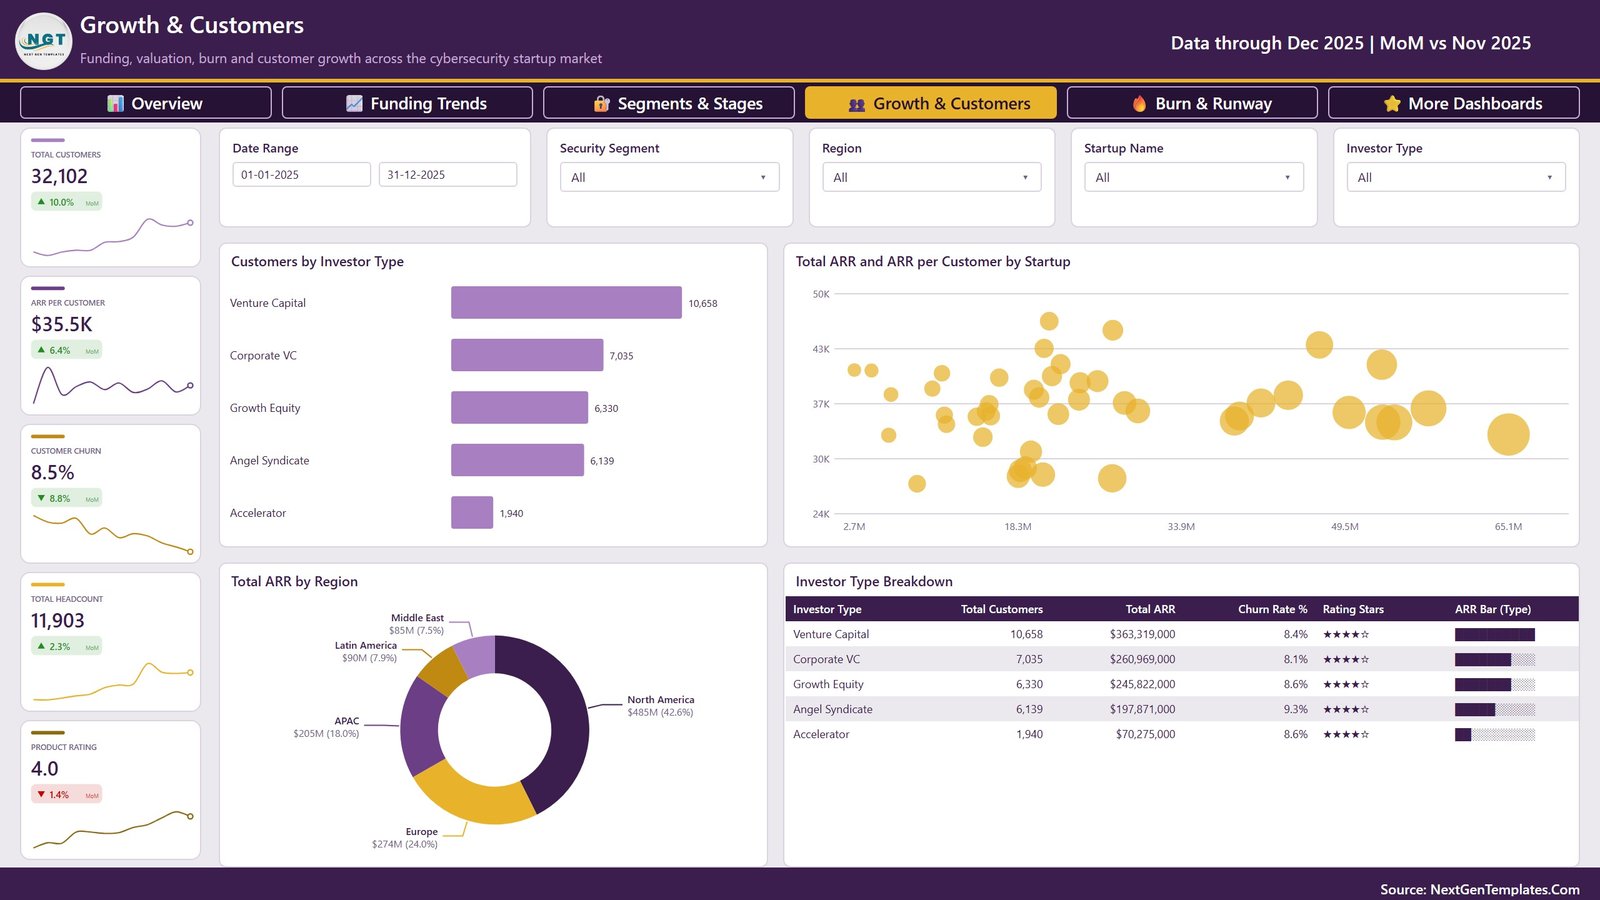Click the Product Rating 1.4% MoM badge
The width and height of the screenshot is (1600, 900).
pyautogui.click(x=66, y=794)
